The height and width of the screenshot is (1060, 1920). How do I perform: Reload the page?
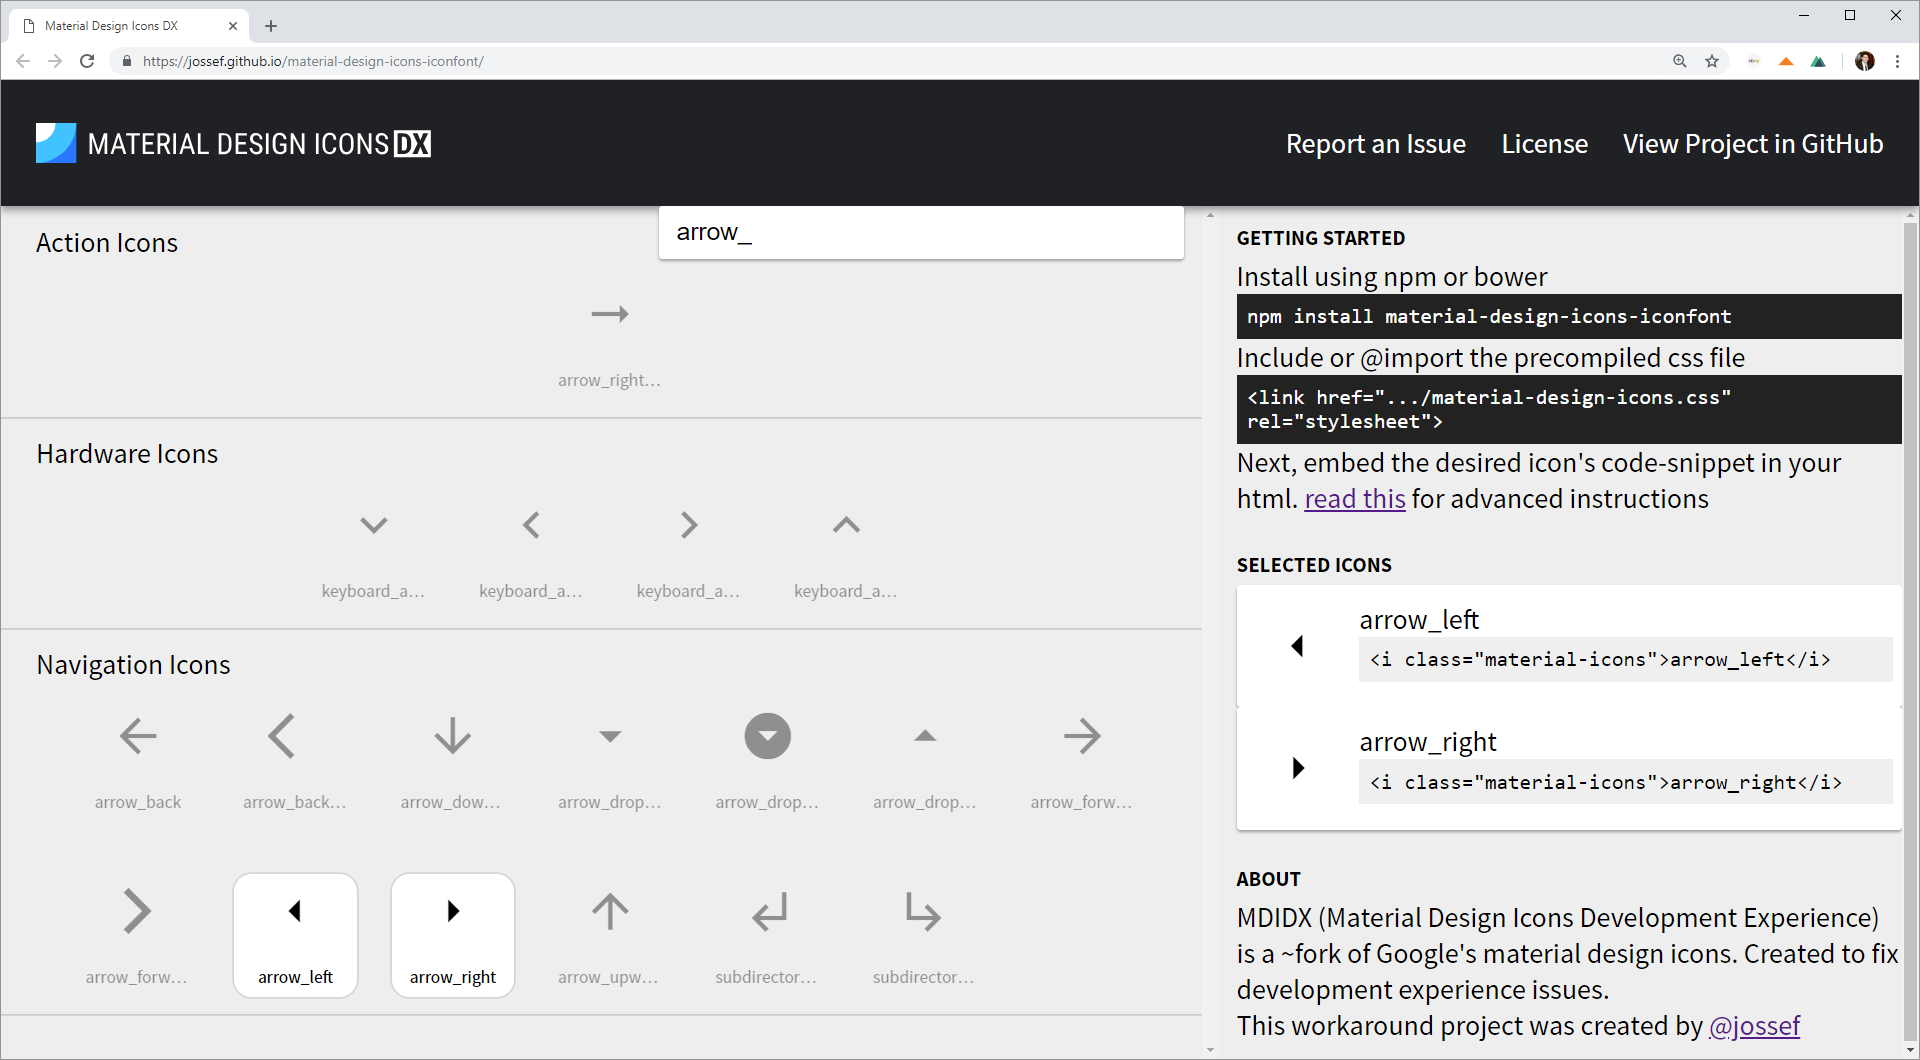[87, 61]
